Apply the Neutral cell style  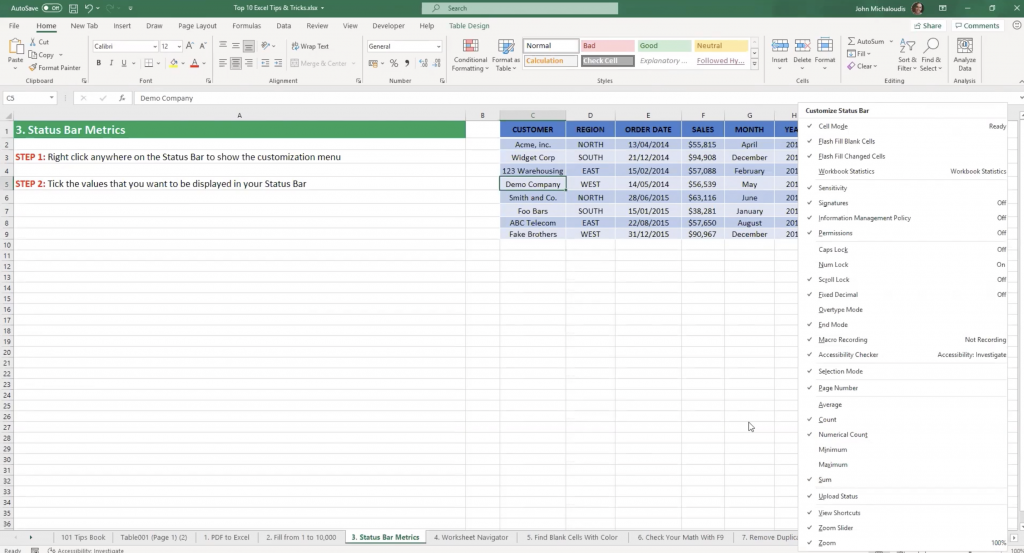(721, 46)
